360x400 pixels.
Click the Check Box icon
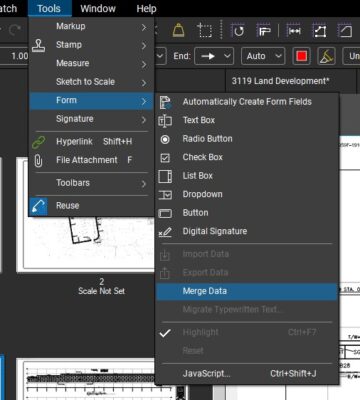tap(165, 158)
